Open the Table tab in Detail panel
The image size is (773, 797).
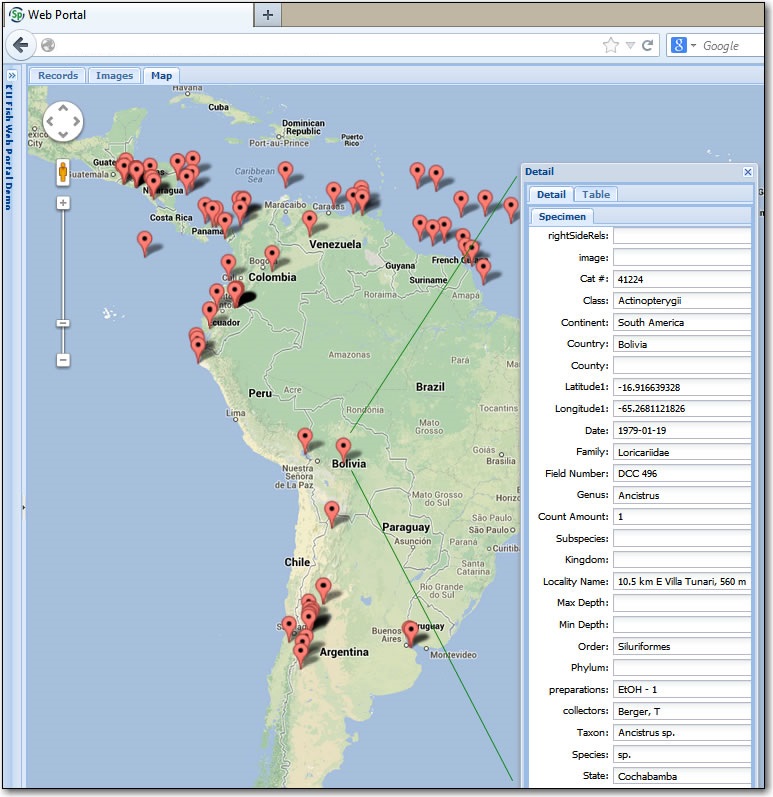click(596, 194)
